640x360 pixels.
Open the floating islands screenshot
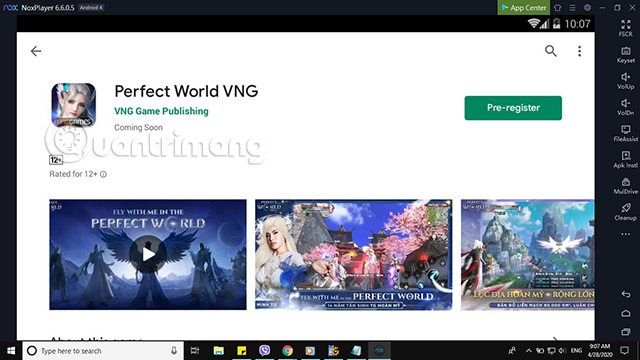click(528, 254)
